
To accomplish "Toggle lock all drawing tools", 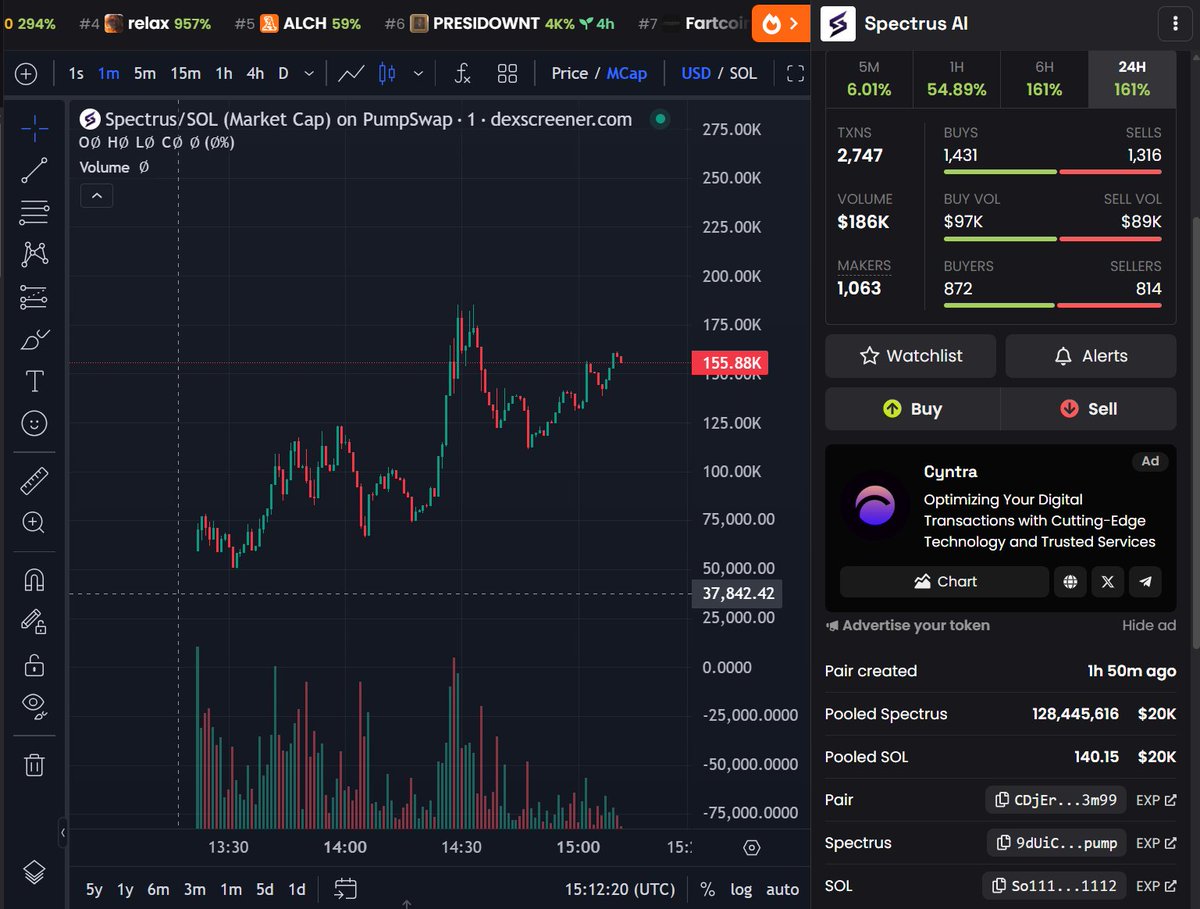I will tap(34, 664).
